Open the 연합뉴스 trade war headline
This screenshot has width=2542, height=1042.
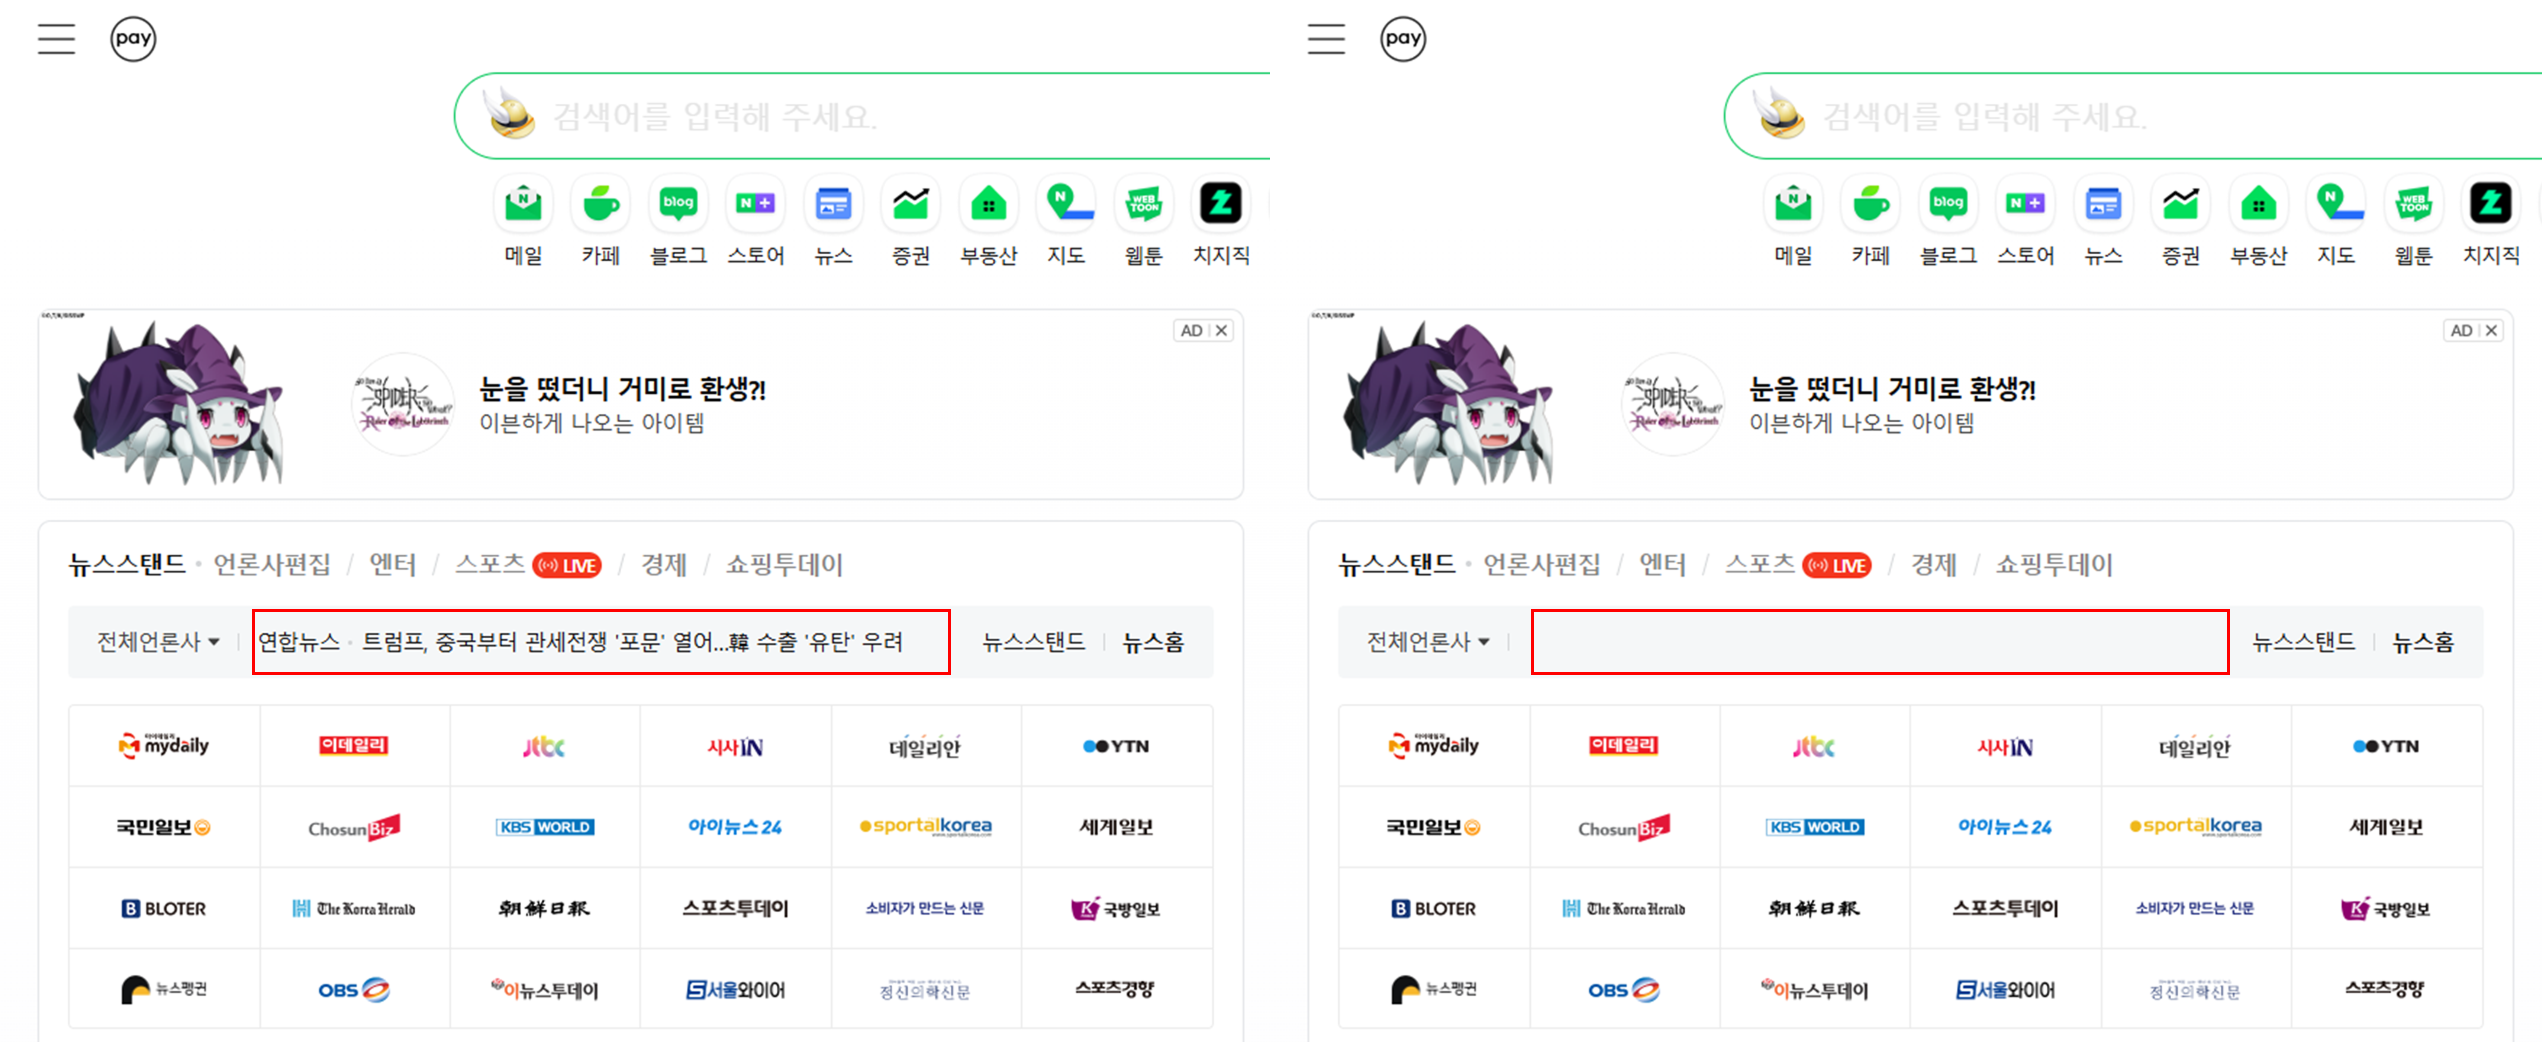click(x=600, y=641)
